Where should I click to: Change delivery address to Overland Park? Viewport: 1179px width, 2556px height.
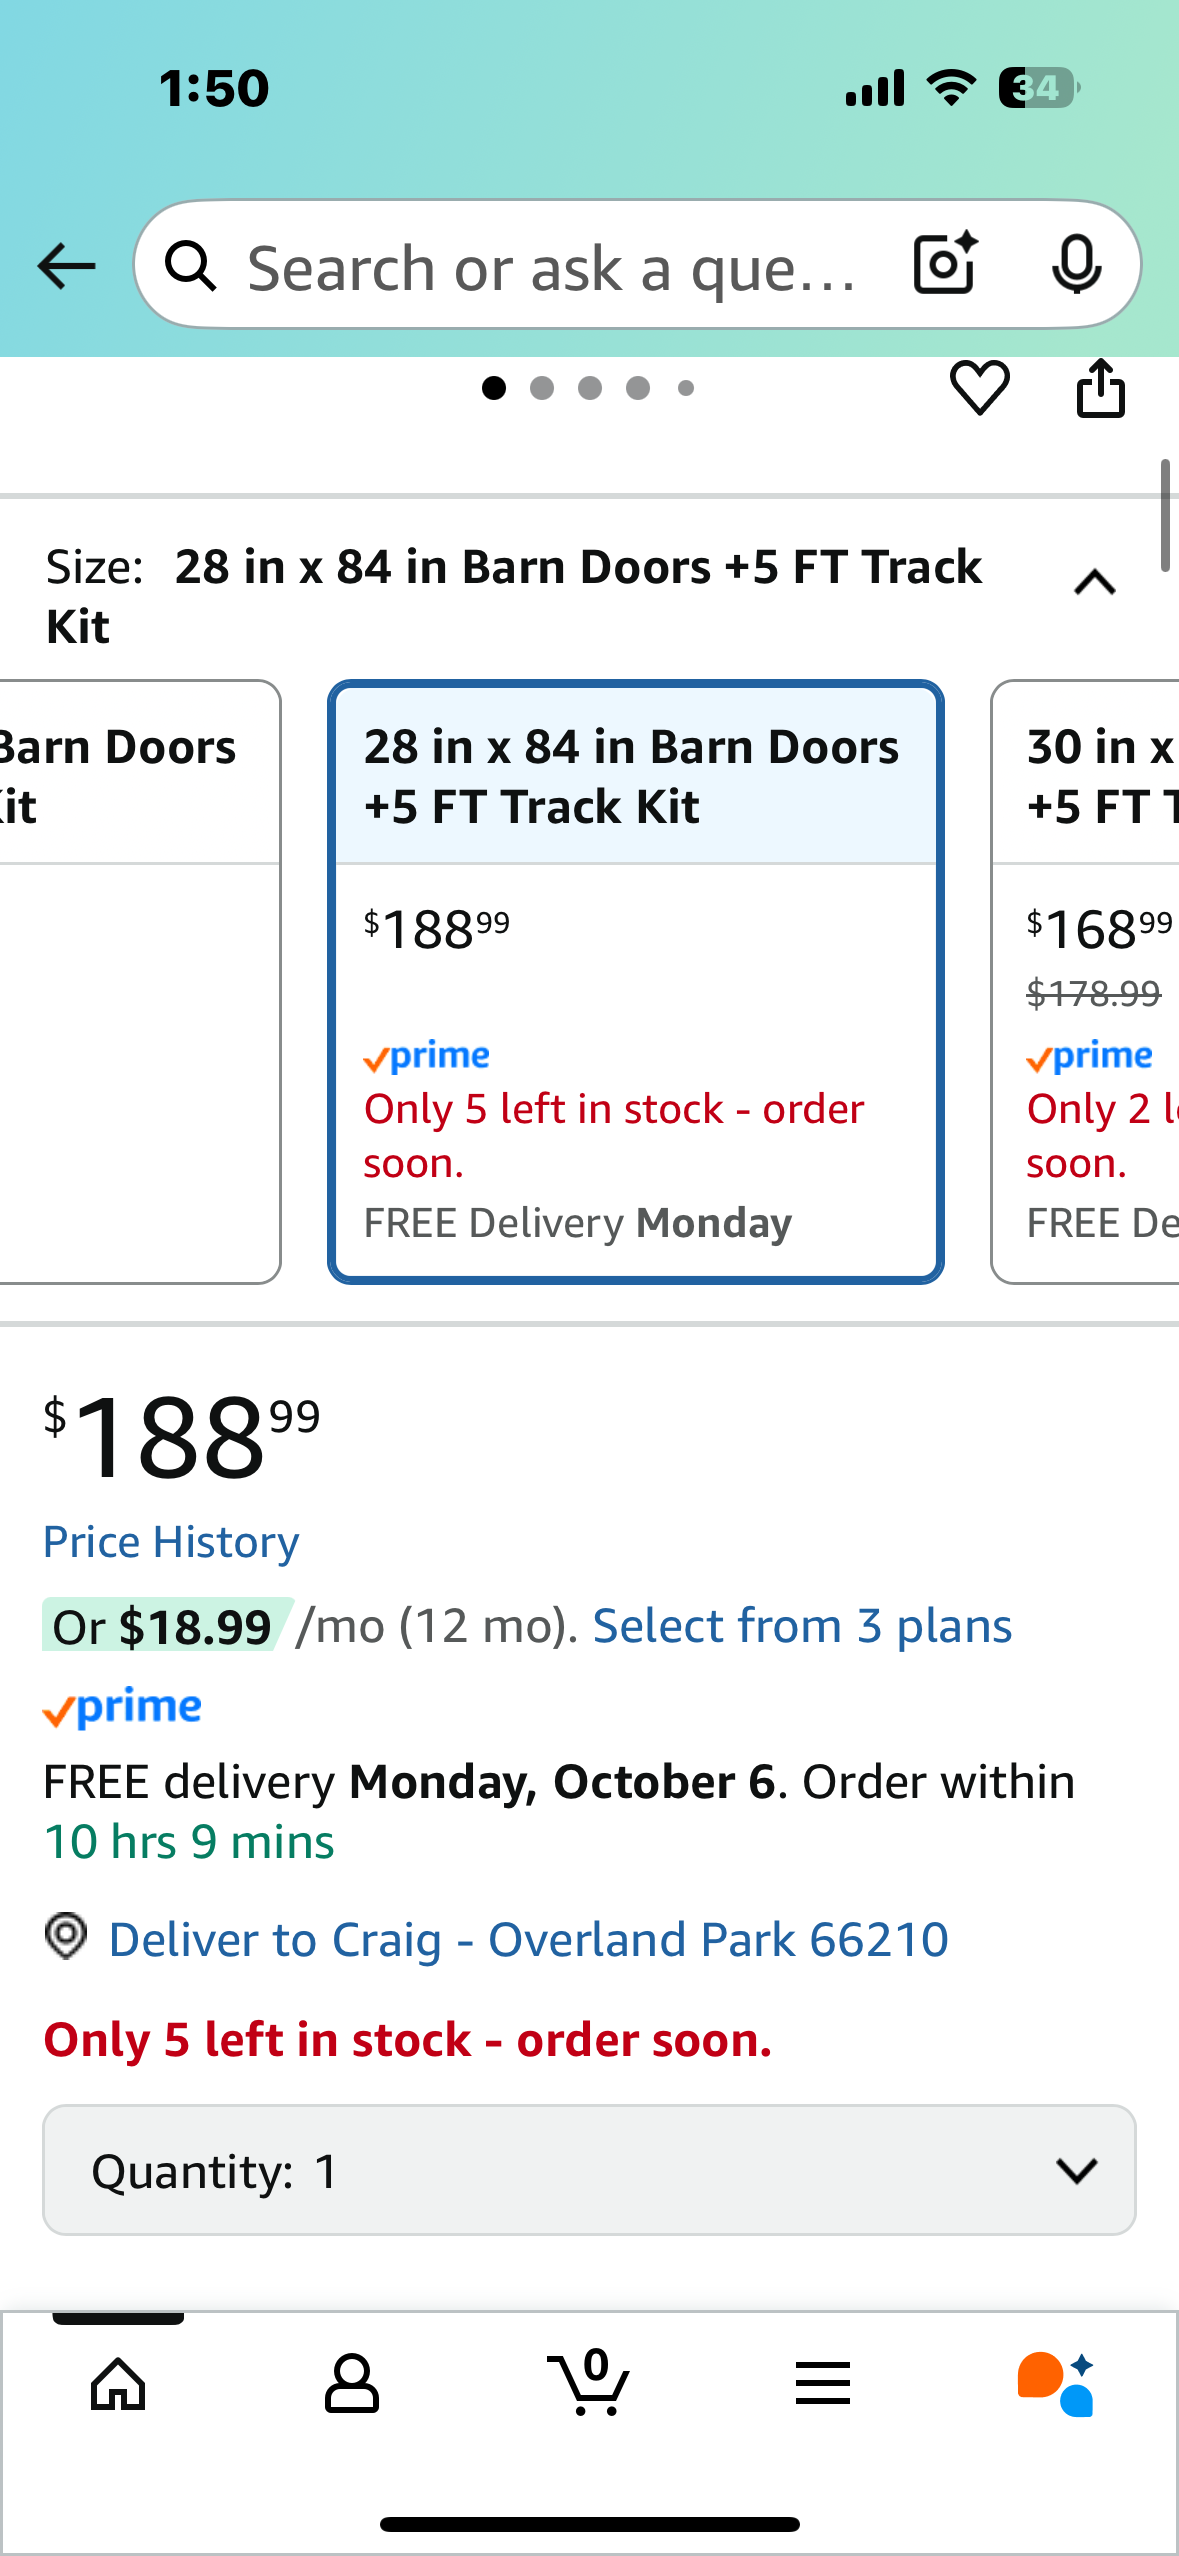pos(528,1940)
